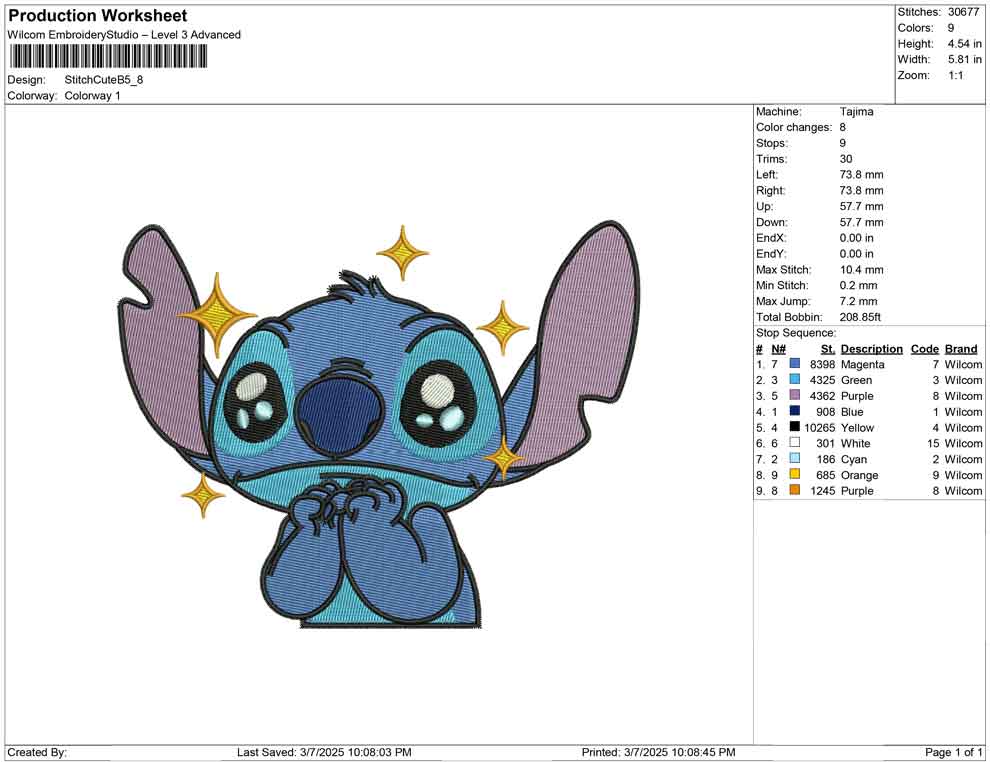990x762 pixels.
Task: Choose the swatch next to 685 Orange
Action: point(795,474)
